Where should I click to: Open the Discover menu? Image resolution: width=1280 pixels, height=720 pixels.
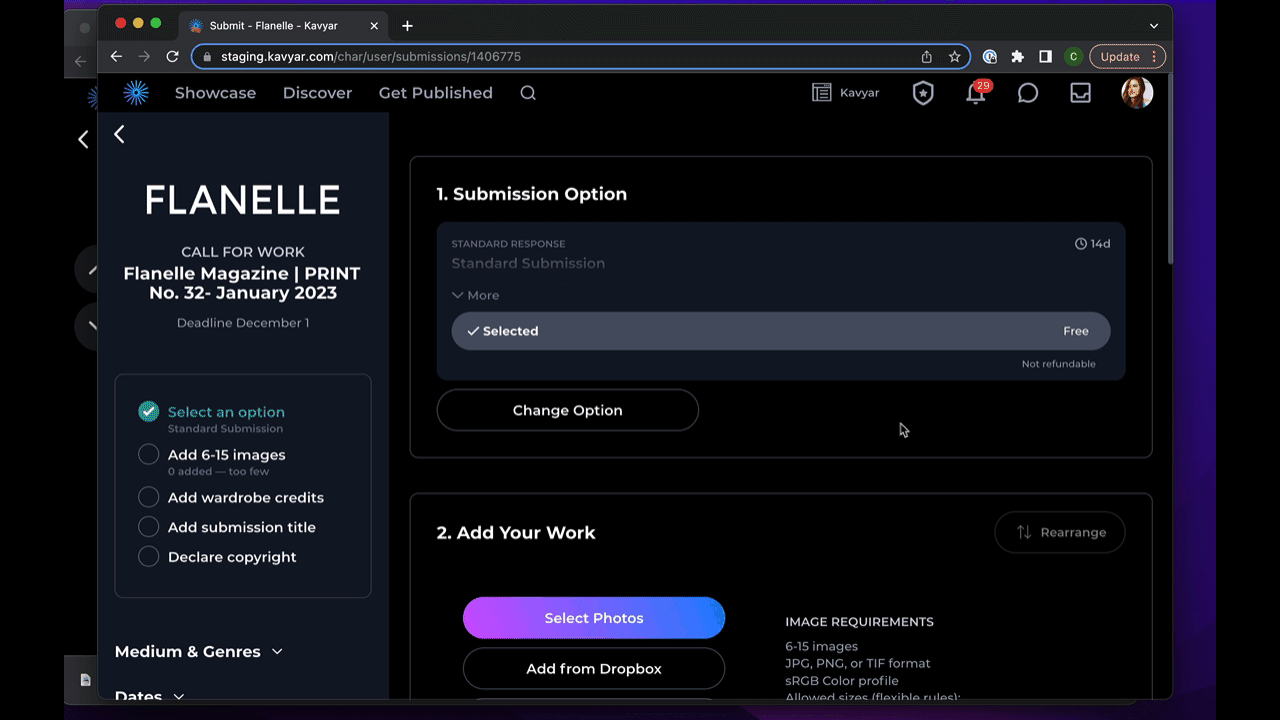coord(317,93)
